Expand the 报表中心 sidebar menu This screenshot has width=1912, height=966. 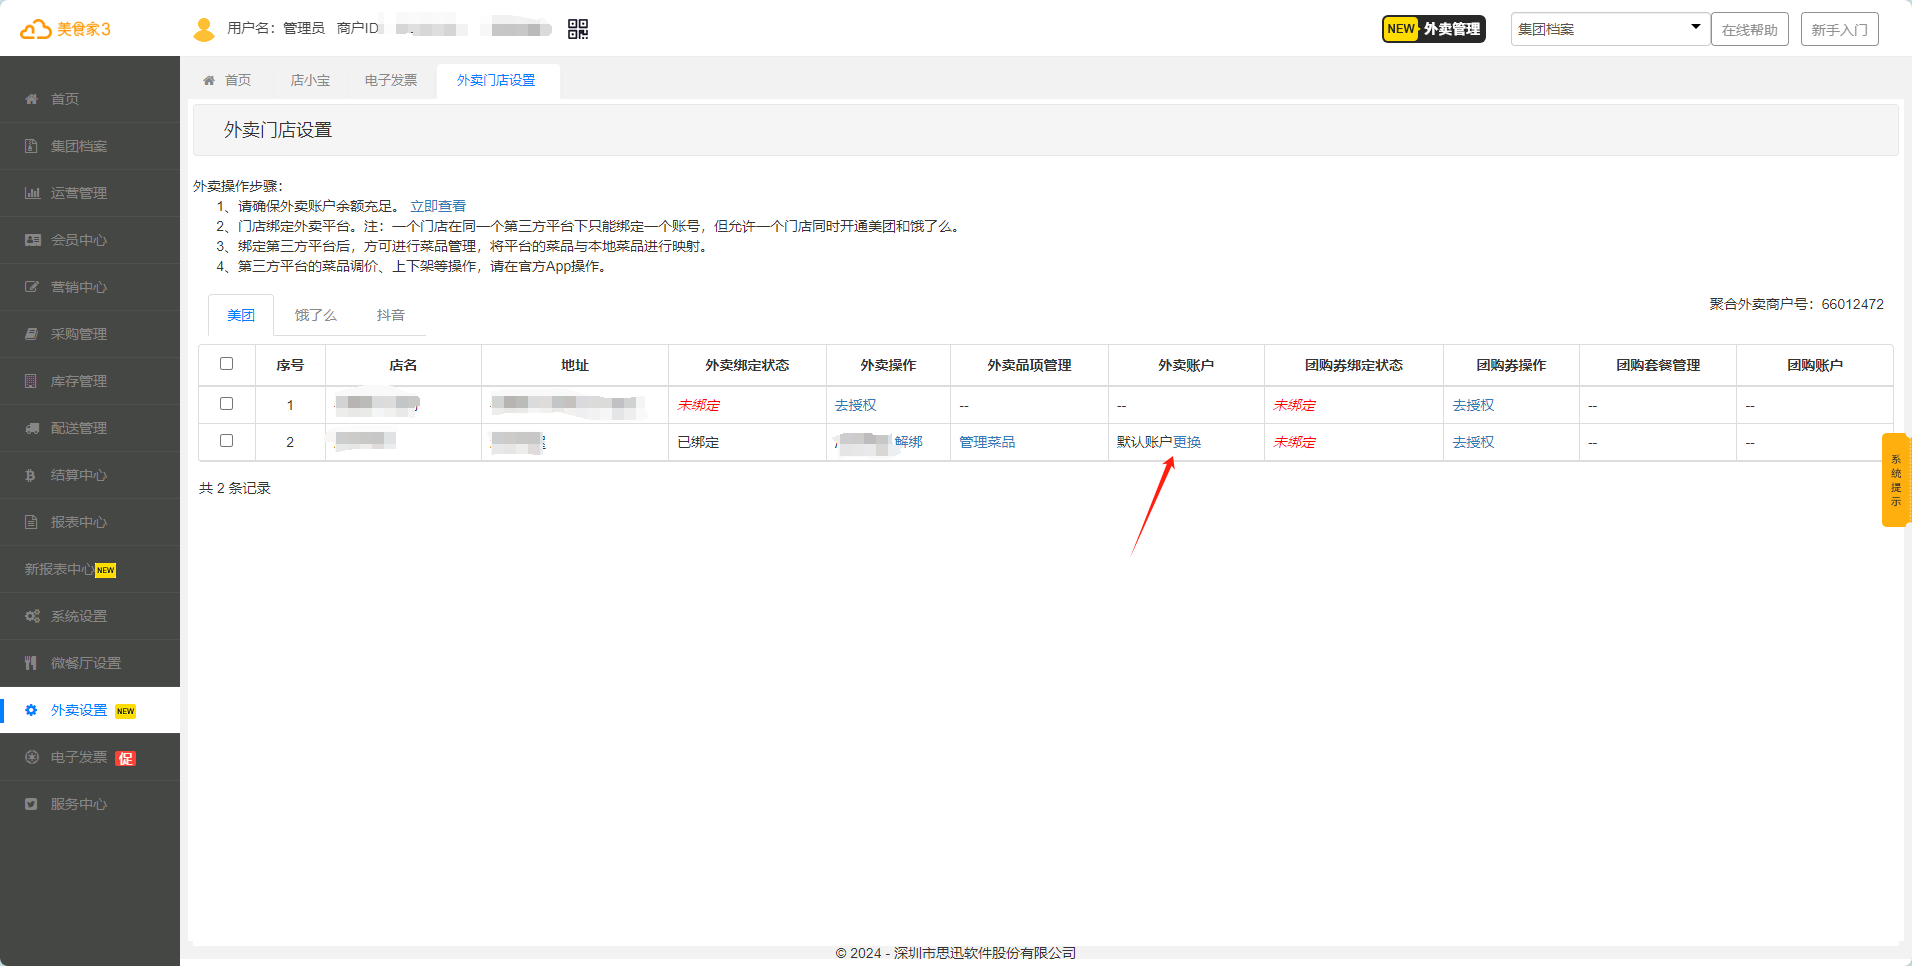(x=78, y=522)
